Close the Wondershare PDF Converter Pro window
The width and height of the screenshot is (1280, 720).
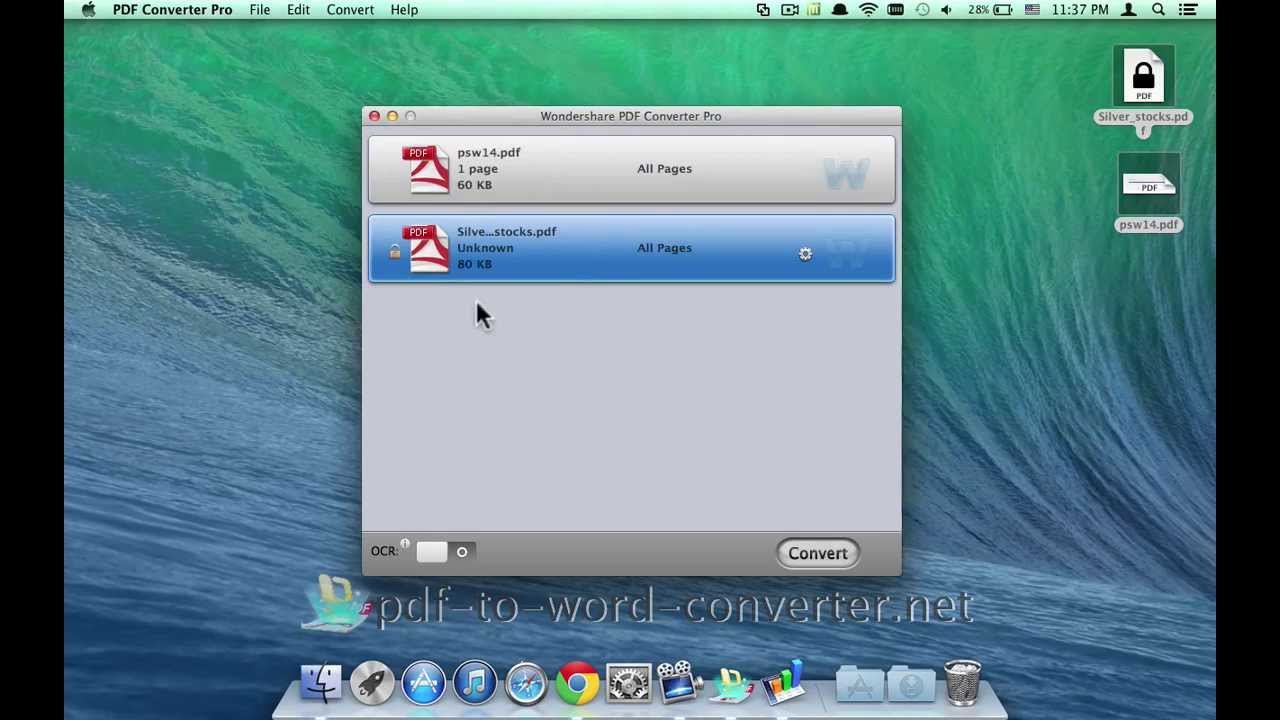374,116
